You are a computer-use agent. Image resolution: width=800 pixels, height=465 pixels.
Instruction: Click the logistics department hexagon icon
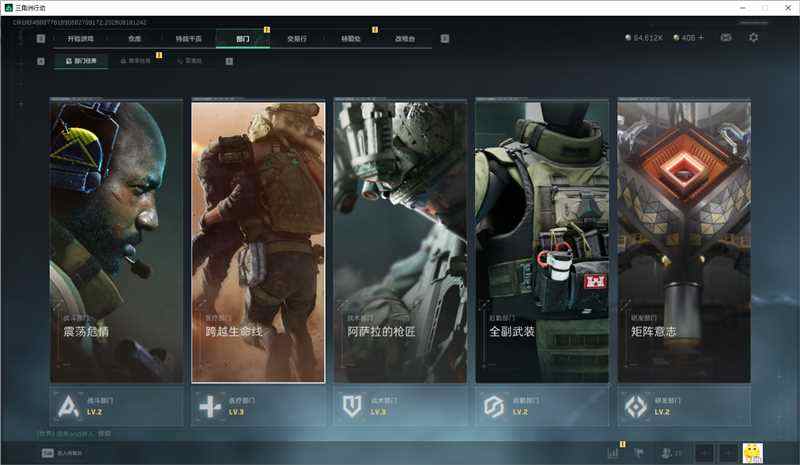pyautogui.click(x=494, y=407)
